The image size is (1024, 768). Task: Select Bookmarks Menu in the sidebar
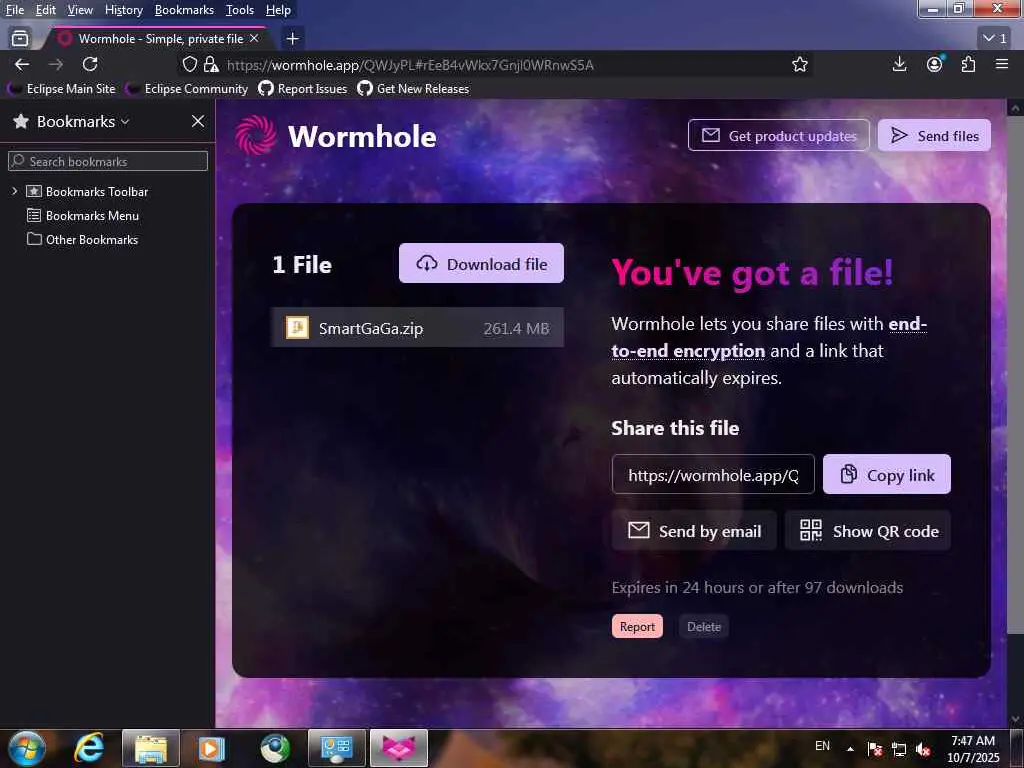pyautogui.click(x=83, y=216)
